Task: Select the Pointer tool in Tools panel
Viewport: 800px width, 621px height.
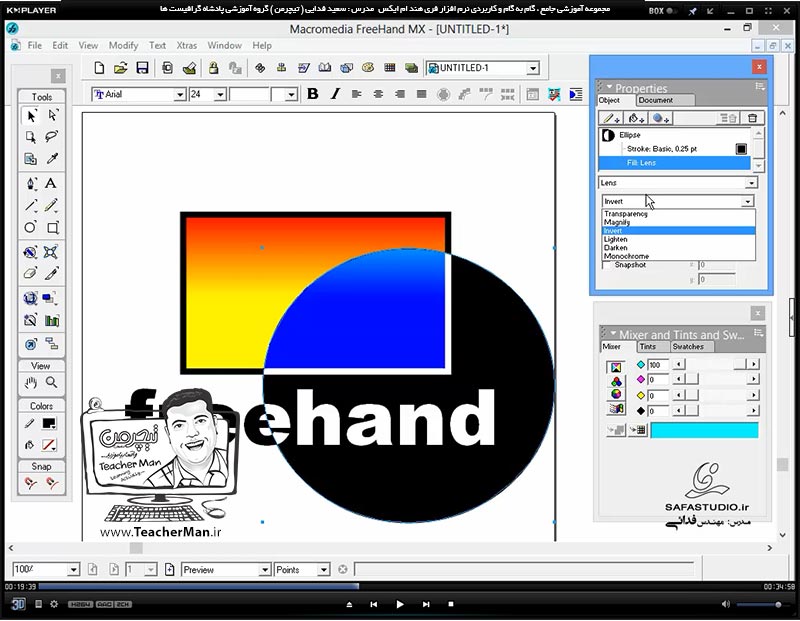Action: (31, 116)
